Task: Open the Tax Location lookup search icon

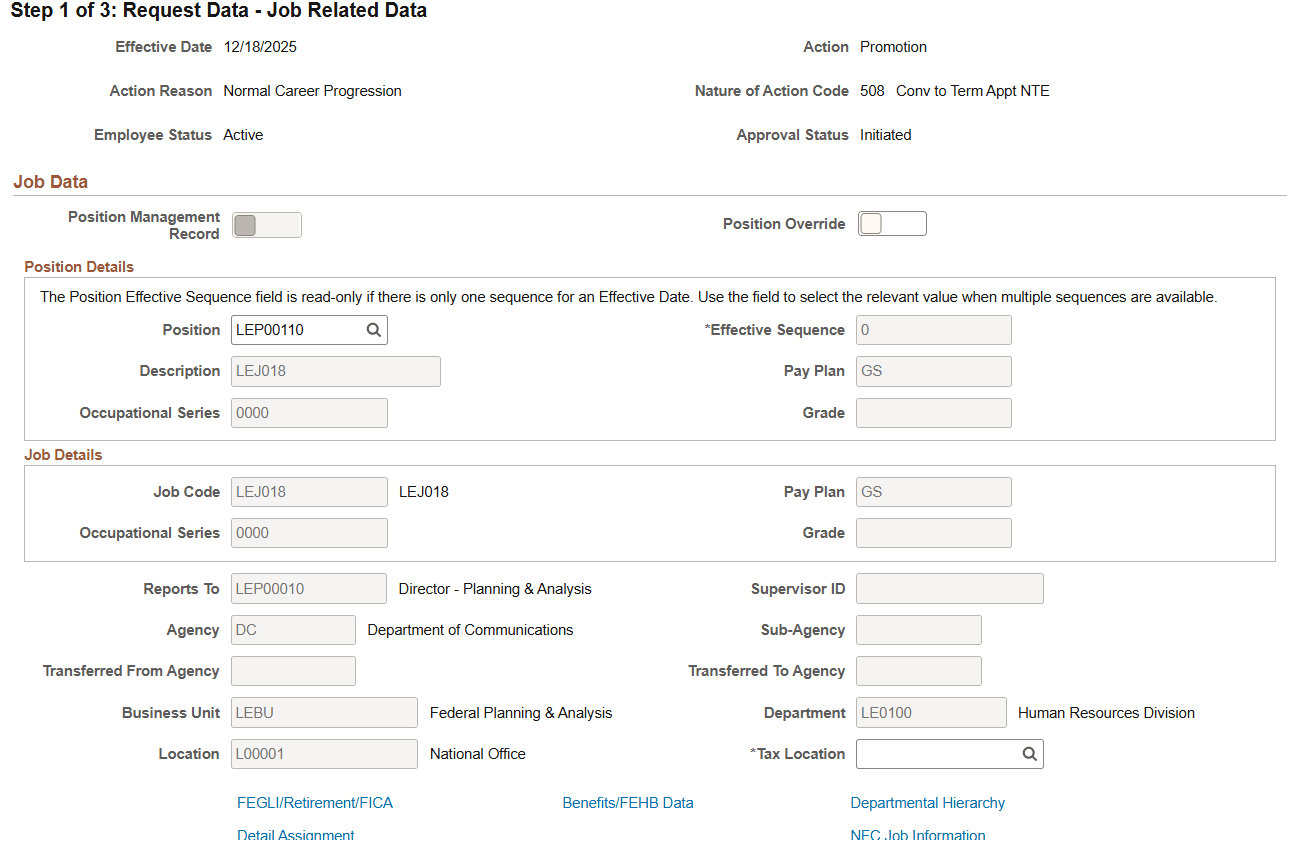Action: point(1029,753)
